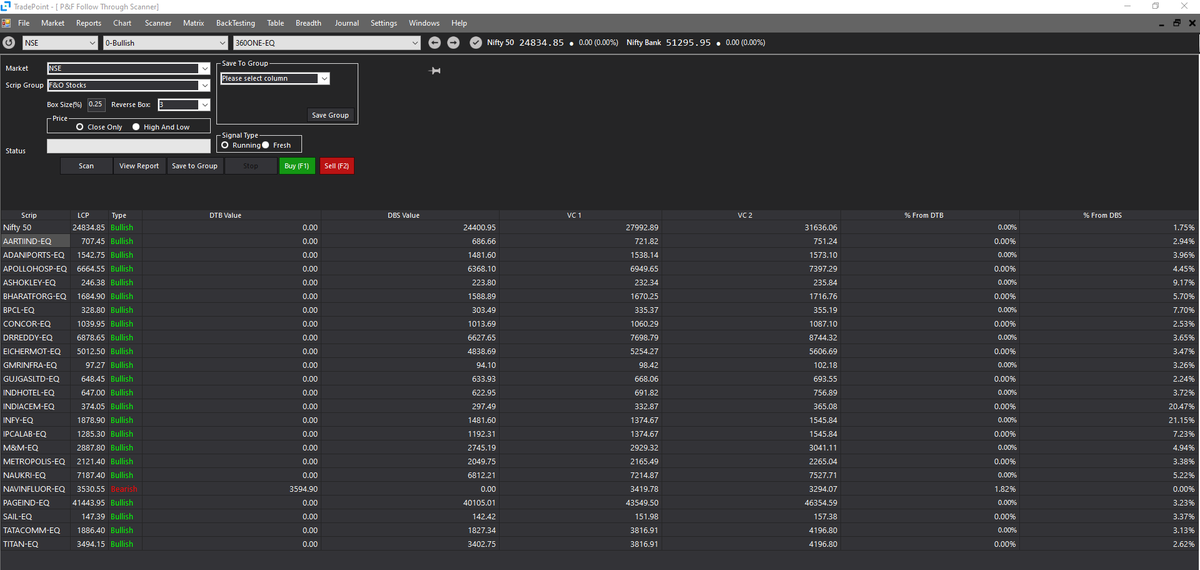Click the Save to Group button
The width and height of the screenshot is (1200, 570).
coord(194,165)
